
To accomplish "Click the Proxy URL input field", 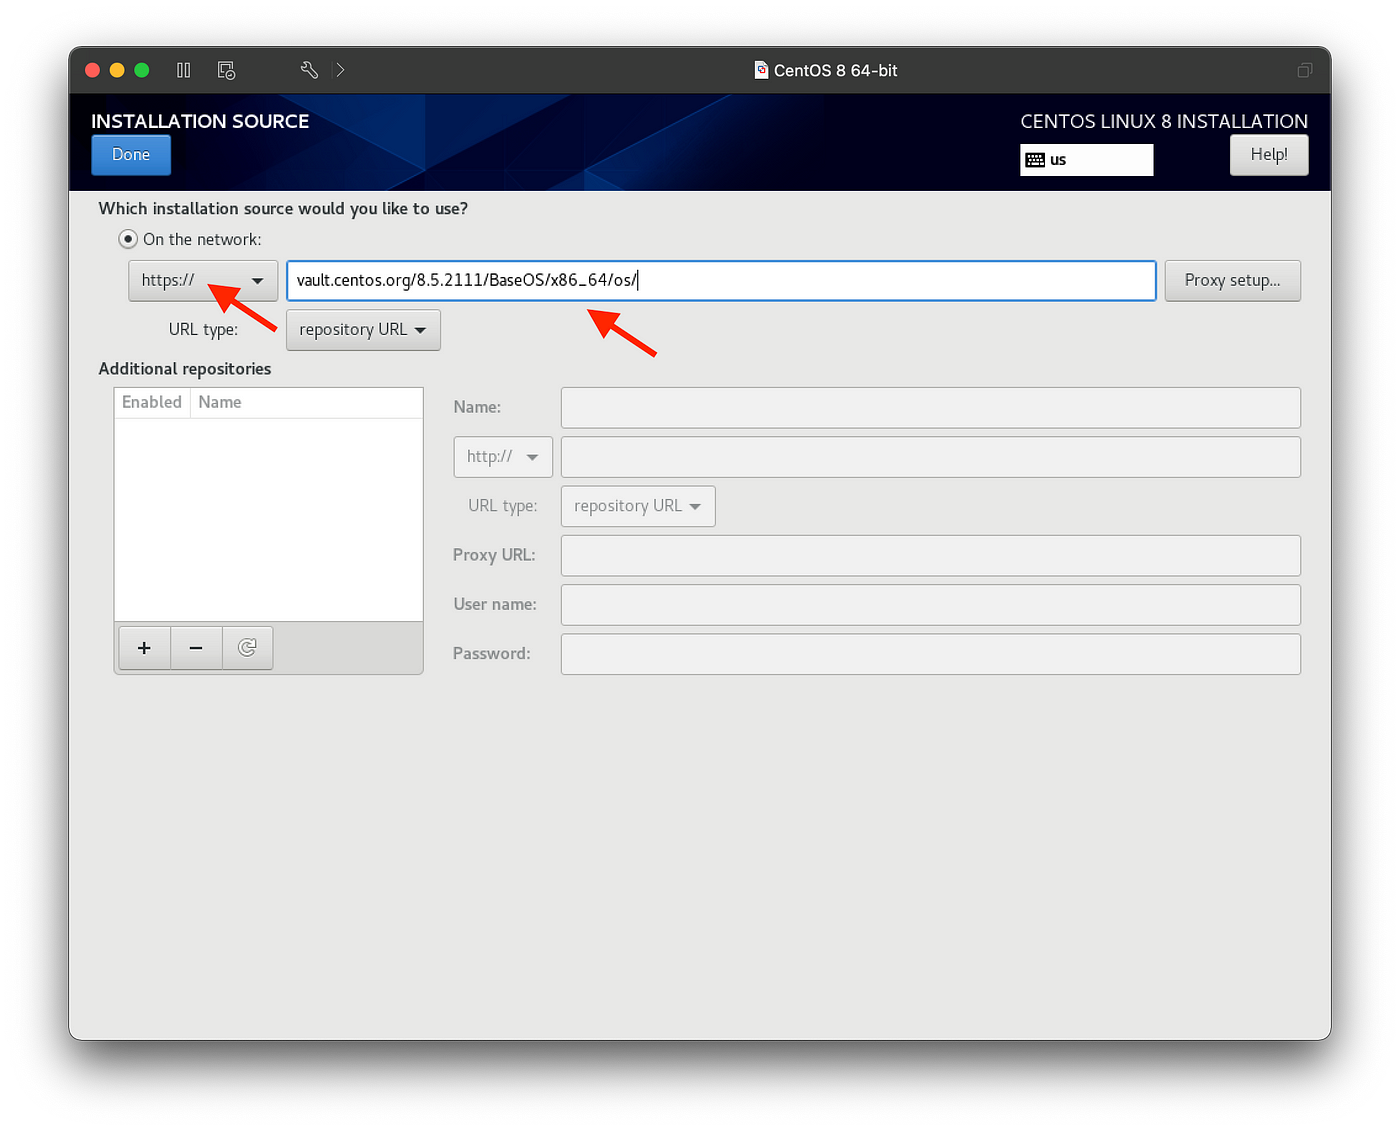I will point(931,555).
